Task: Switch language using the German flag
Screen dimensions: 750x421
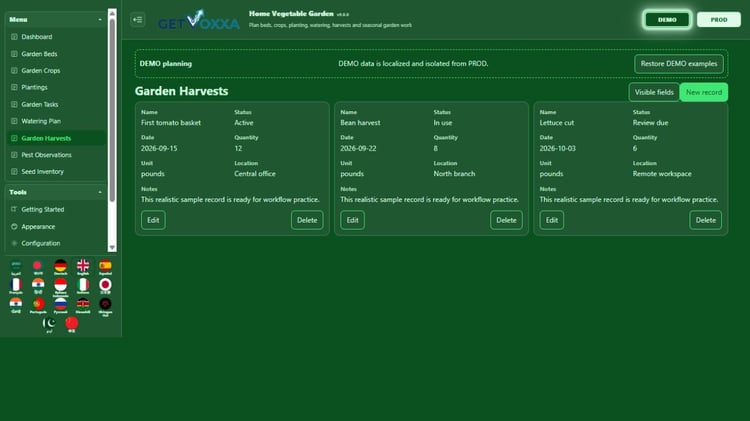Action: coord(60,267)
